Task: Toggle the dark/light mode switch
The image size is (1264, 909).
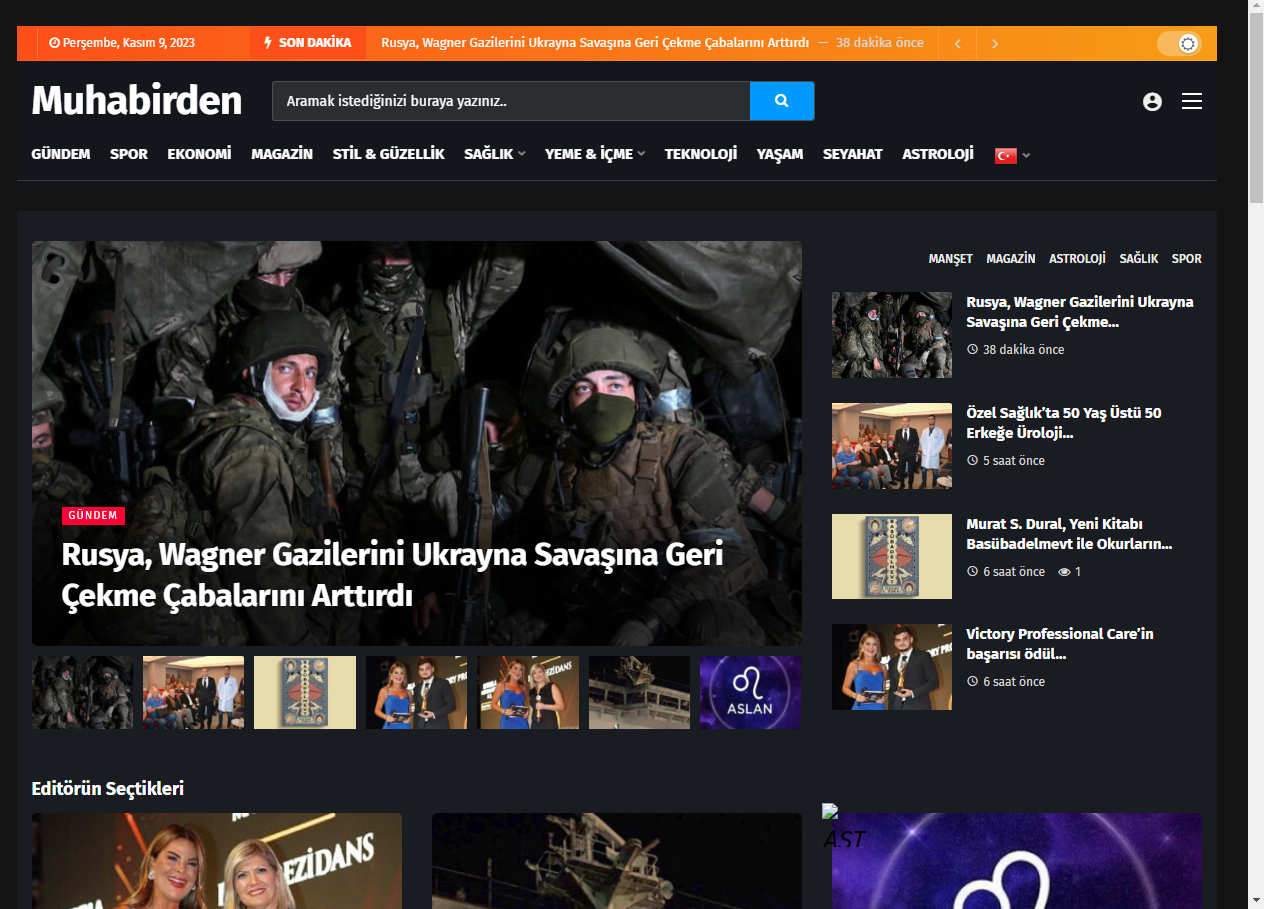Action: click(x=1178, y=43)
